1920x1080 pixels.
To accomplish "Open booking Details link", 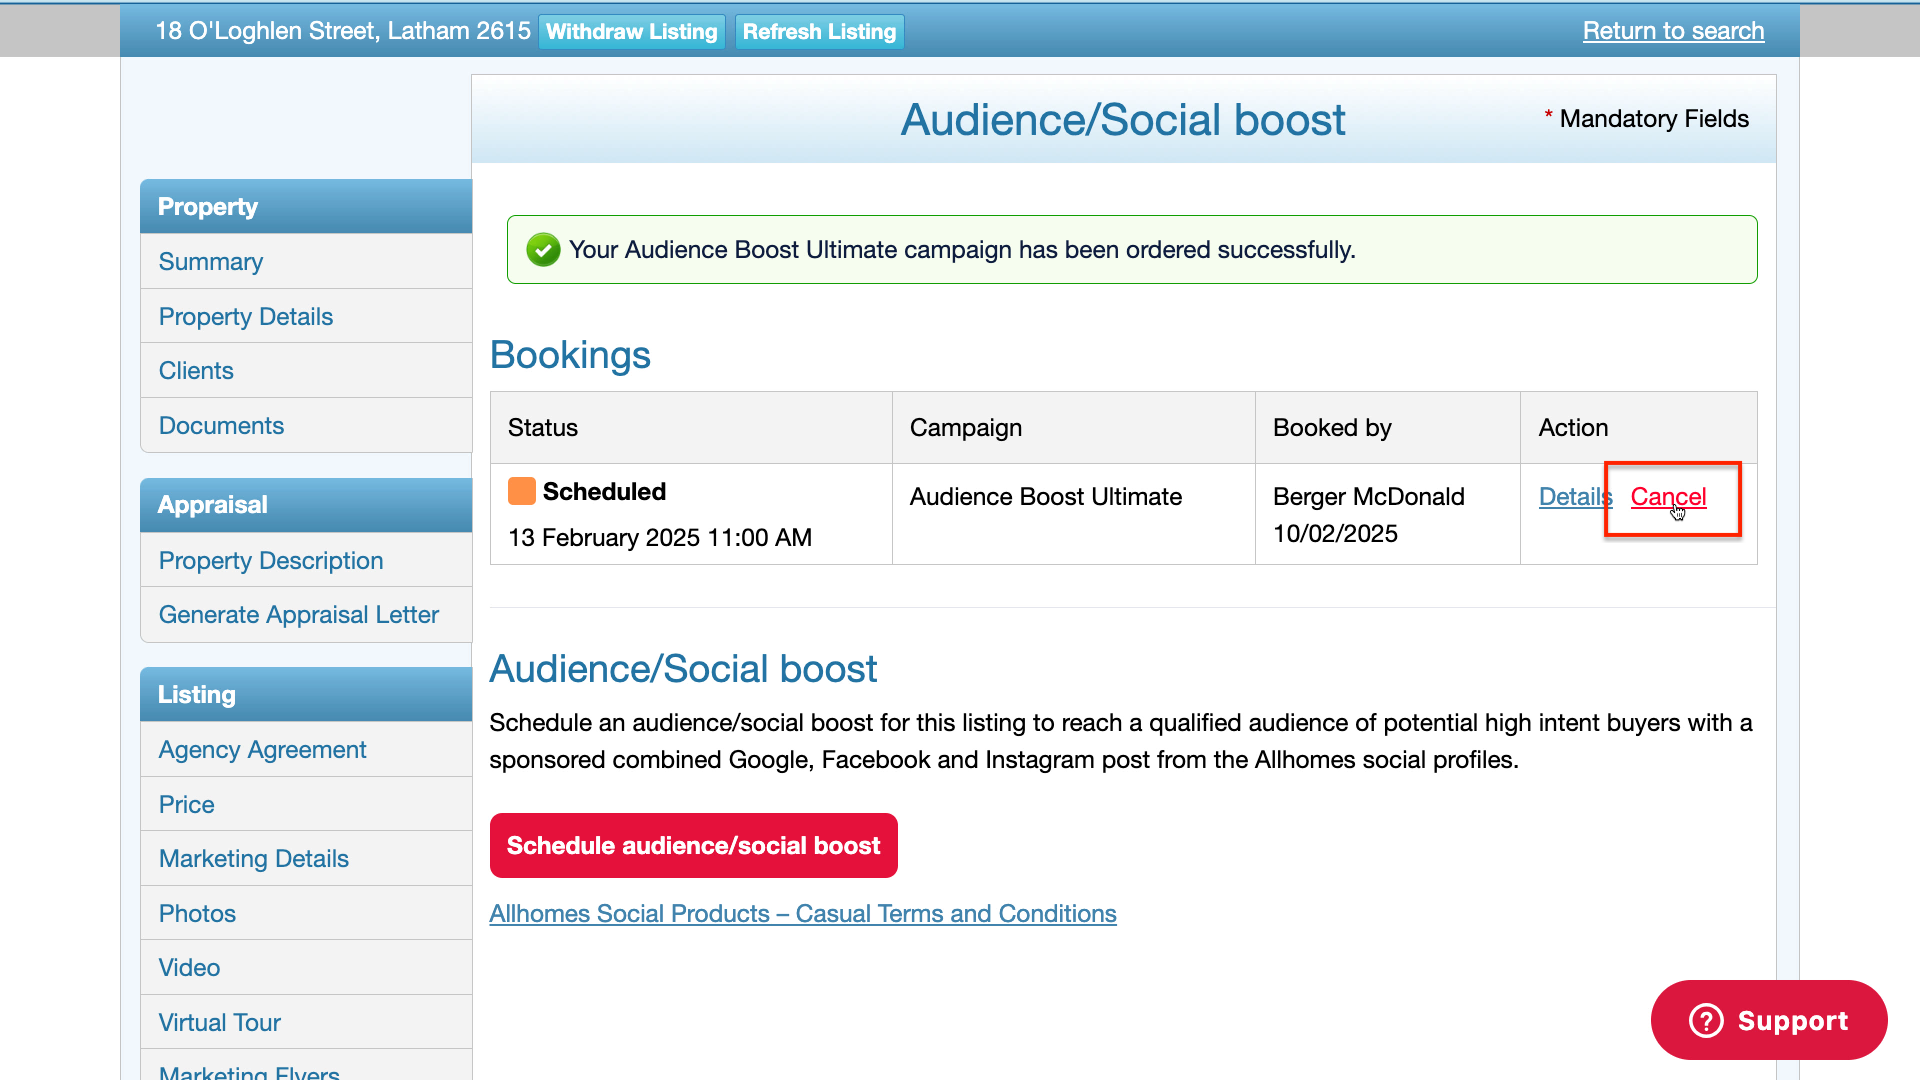I will coord(1575,497).
